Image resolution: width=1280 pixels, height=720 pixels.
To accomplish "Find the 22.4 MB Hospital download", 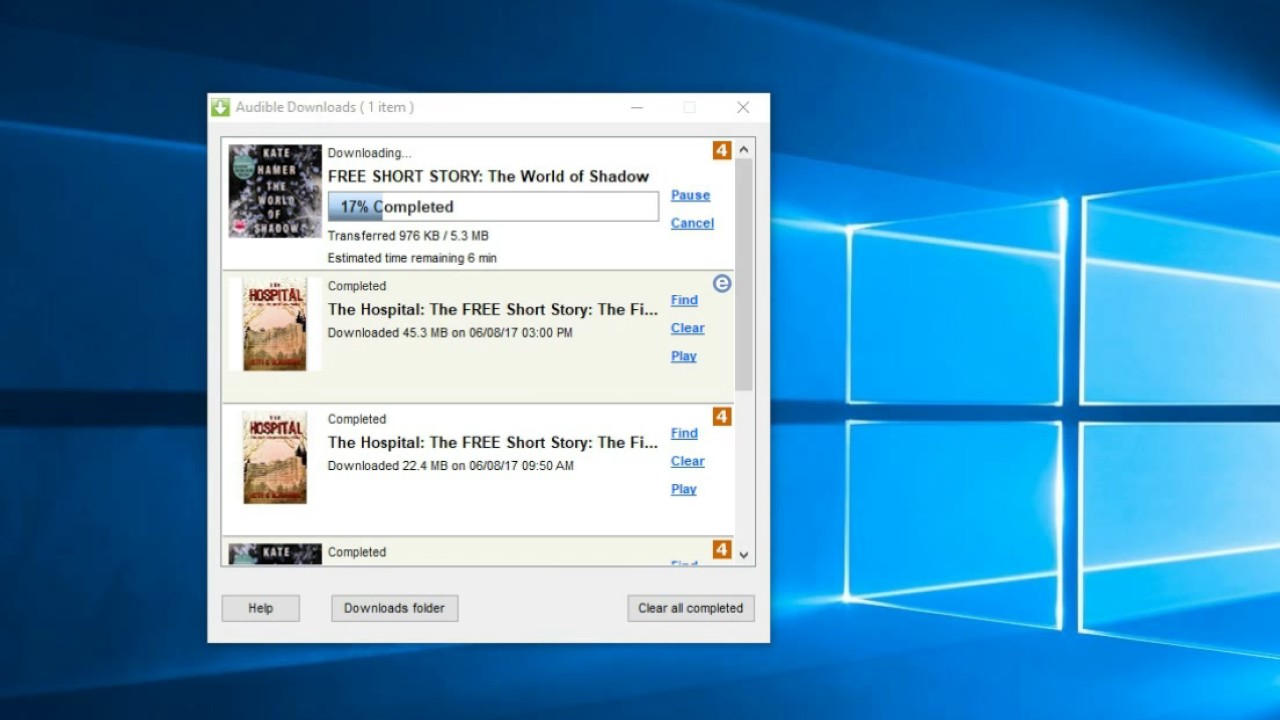I will click(684, 433).
